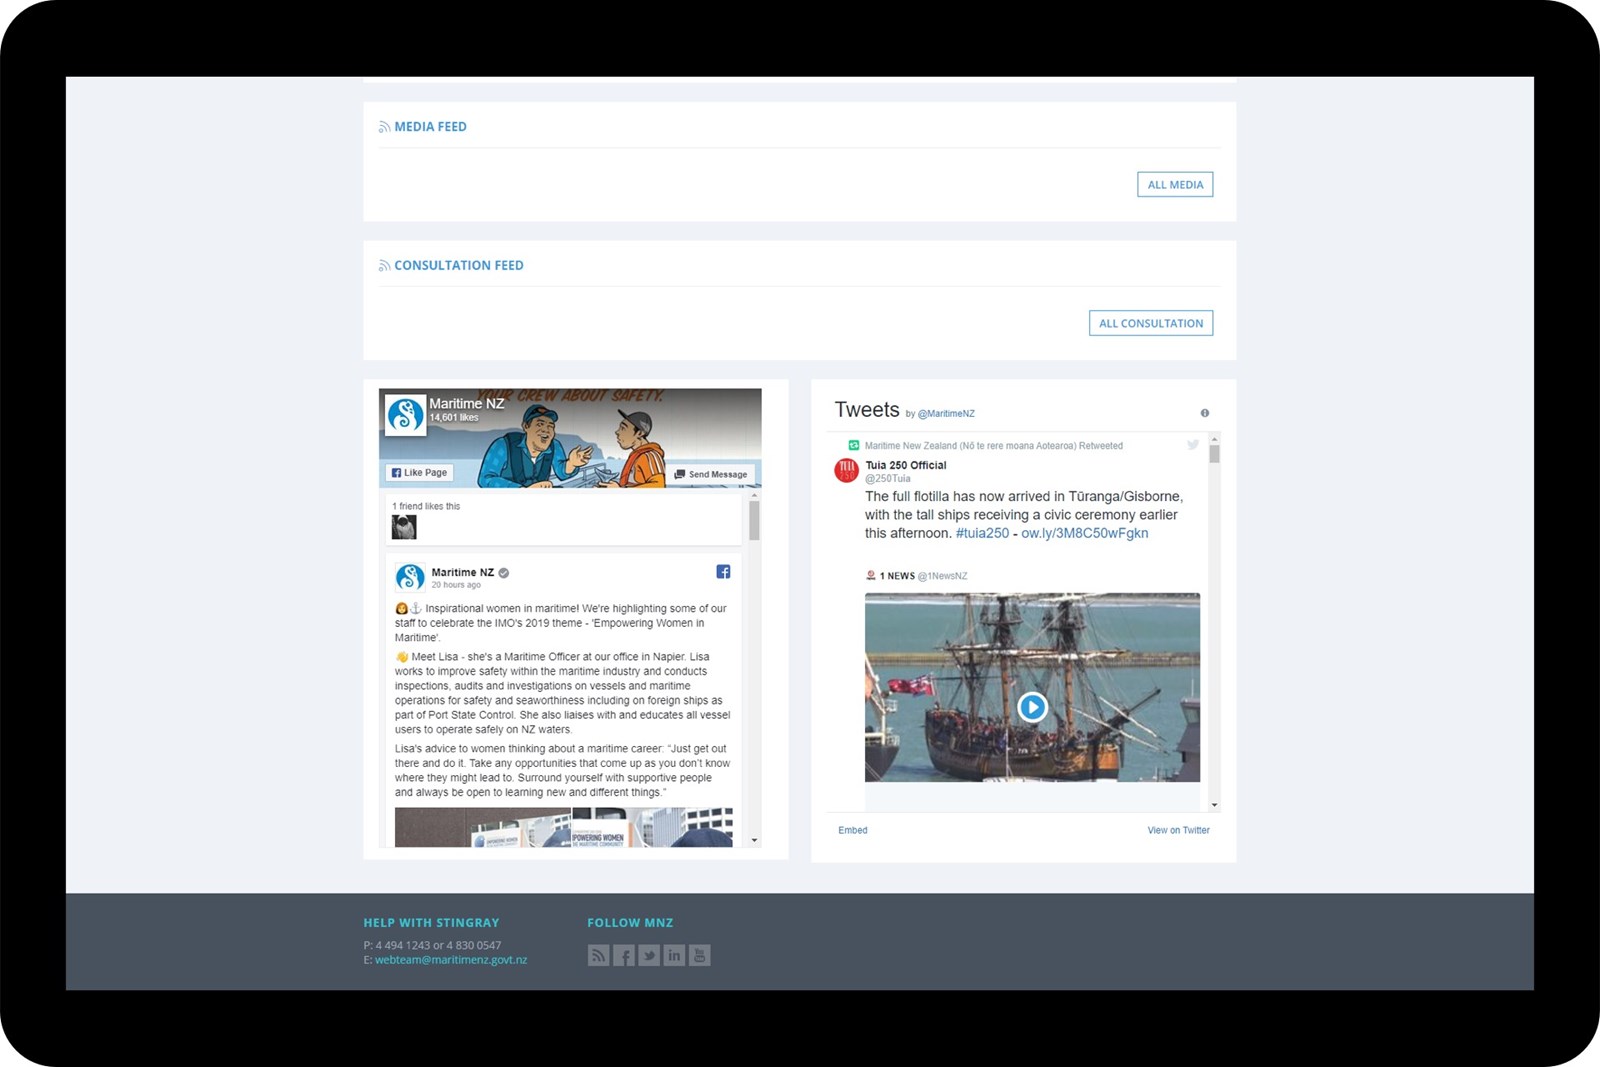Screen dimensions: 1600x1067
Task: Open the ow.ly/3M8C50wFgkn link
Action: point(1084,534)
